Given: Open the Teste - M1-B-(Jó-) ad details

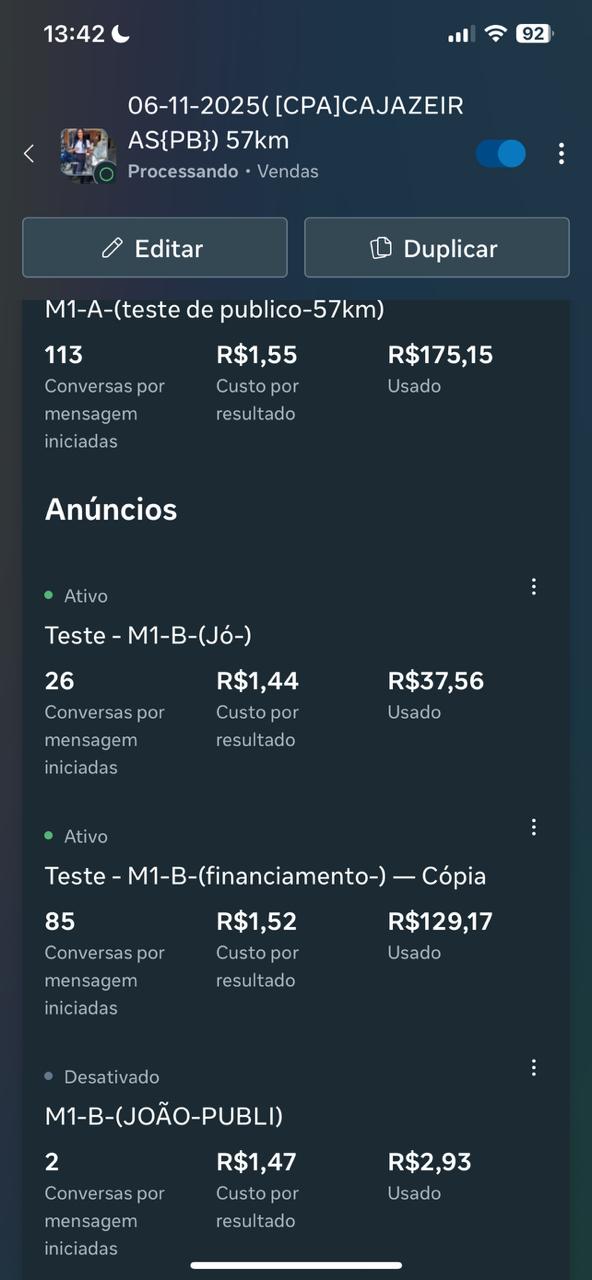Looking at the screenshot, I should point(150,634).
